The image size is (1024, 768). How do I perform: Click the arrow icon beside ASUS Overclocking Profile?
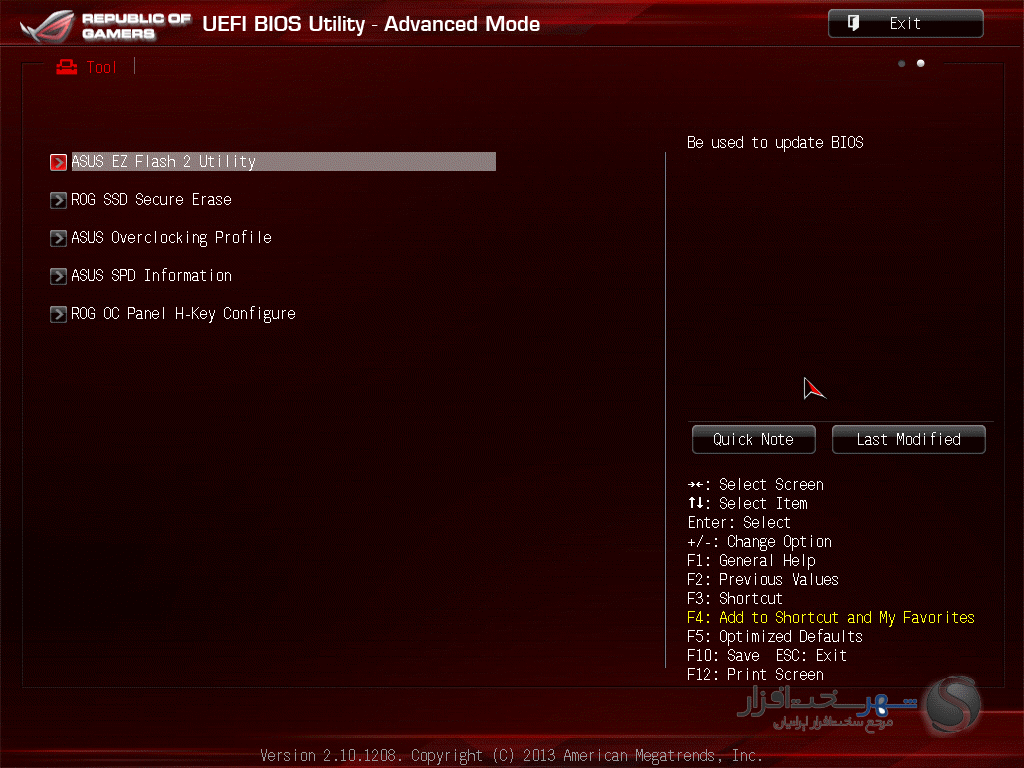pyautogui.click(x=58, y=238)
